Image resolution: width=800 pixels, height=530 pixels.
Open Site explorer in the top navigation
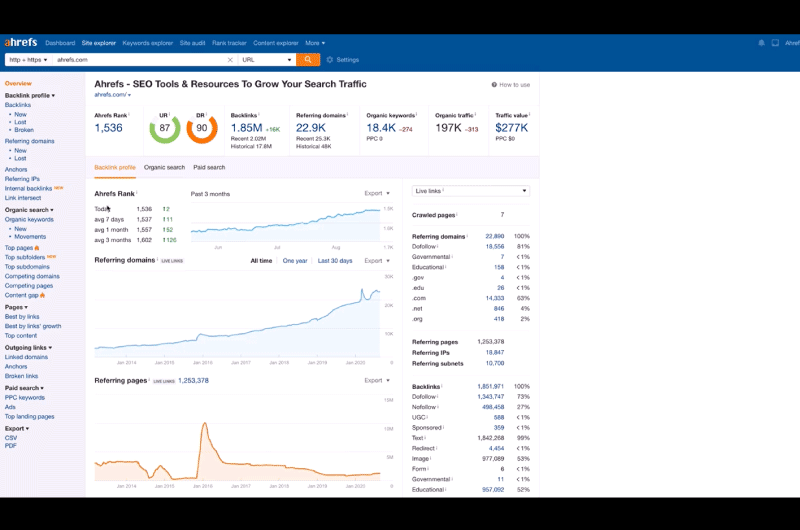(x=99, y=43)
